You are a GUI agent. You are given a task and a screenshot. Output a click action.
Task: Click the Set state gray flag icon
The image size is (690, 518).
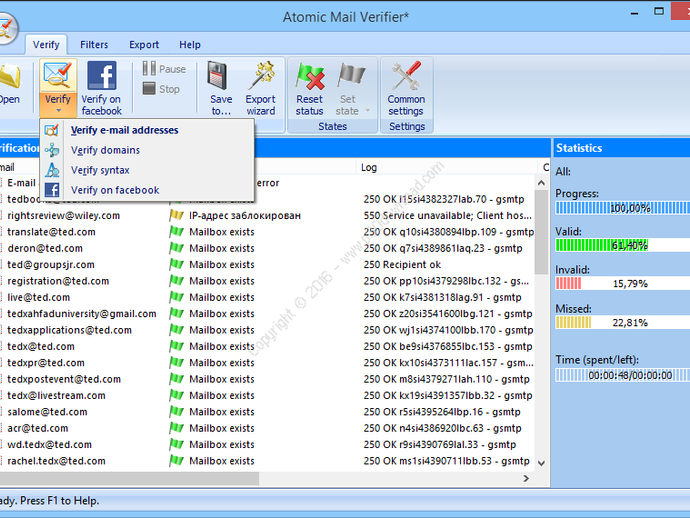[351, 76]
